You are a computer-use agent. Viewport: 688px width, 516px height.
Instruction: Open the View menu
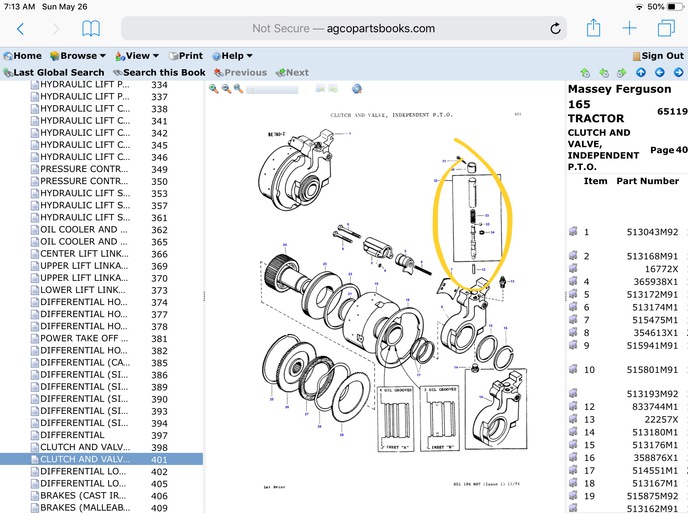pos(136,56)
